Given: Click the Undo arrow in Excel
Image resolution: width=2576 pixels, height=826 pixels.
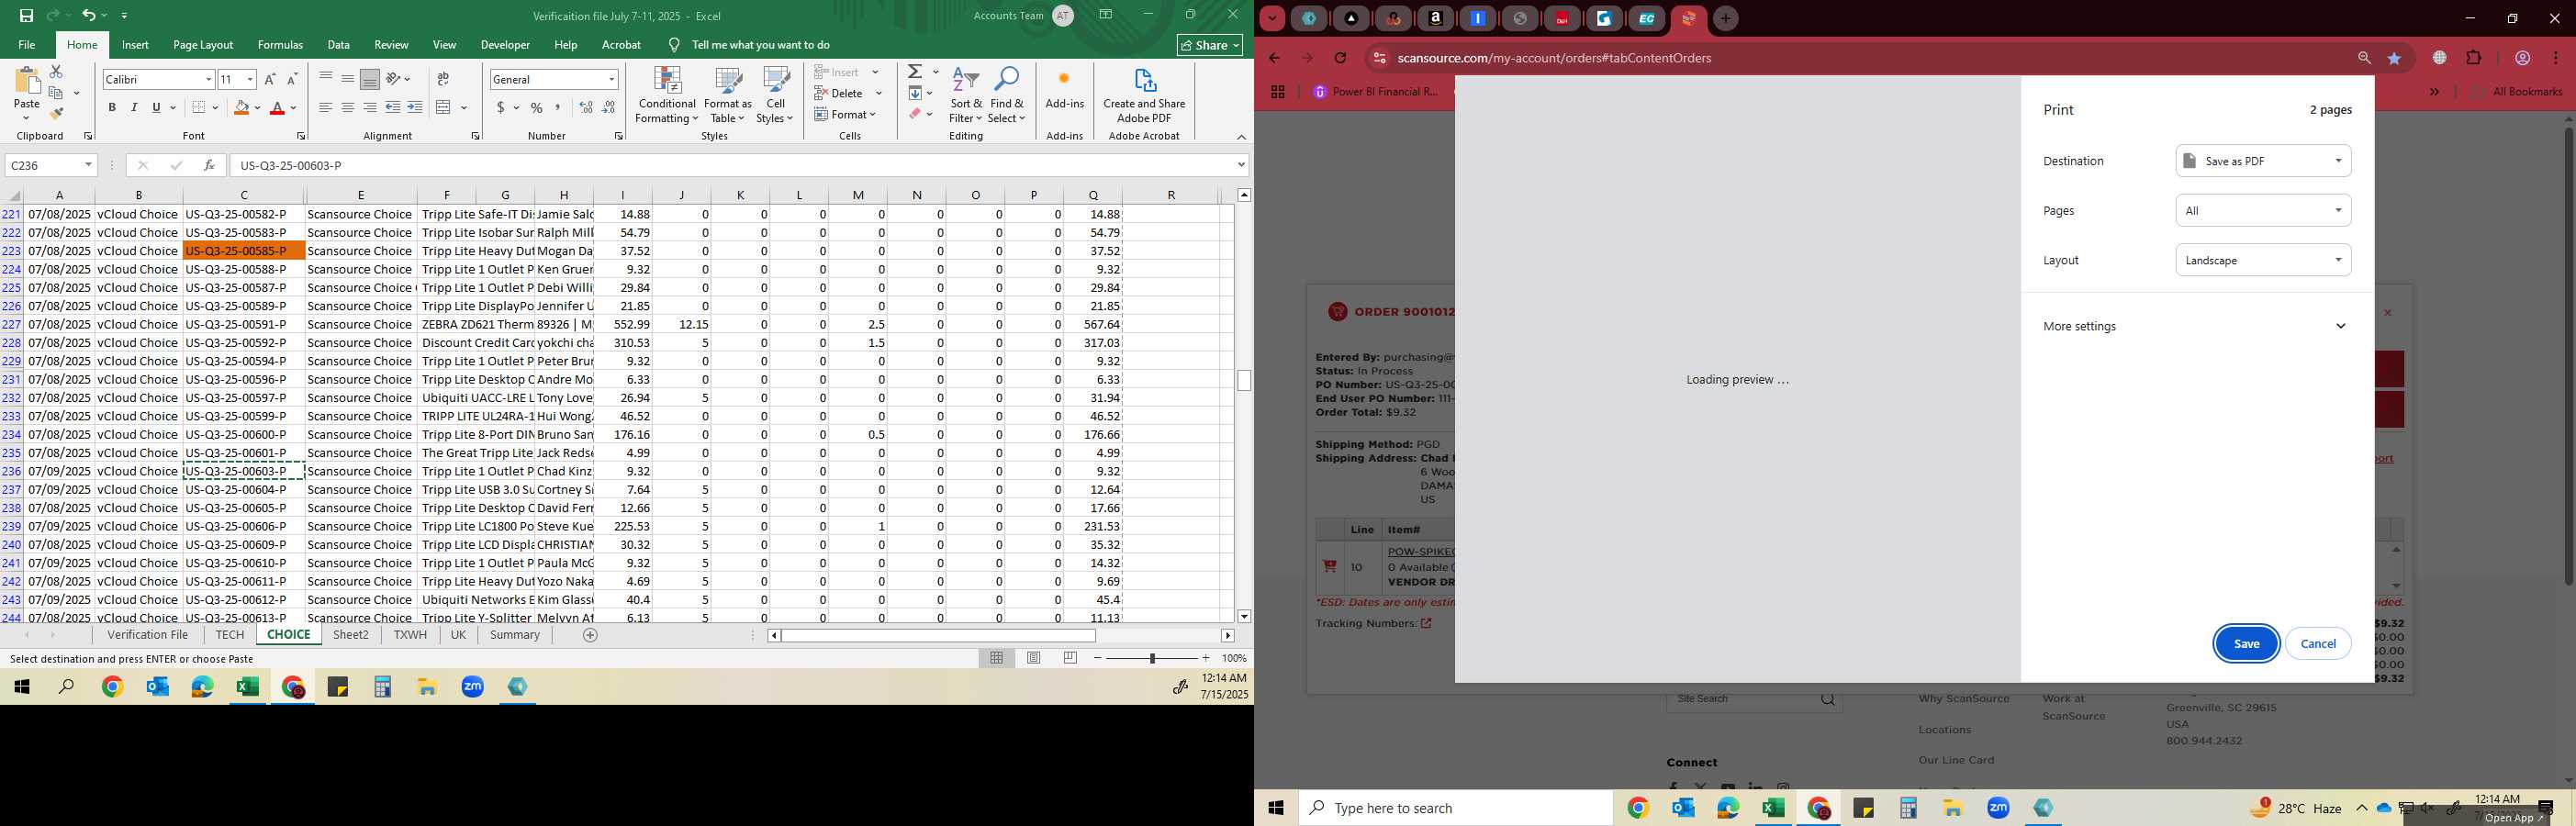Looking at the screenshot, I should click(89, 15).
